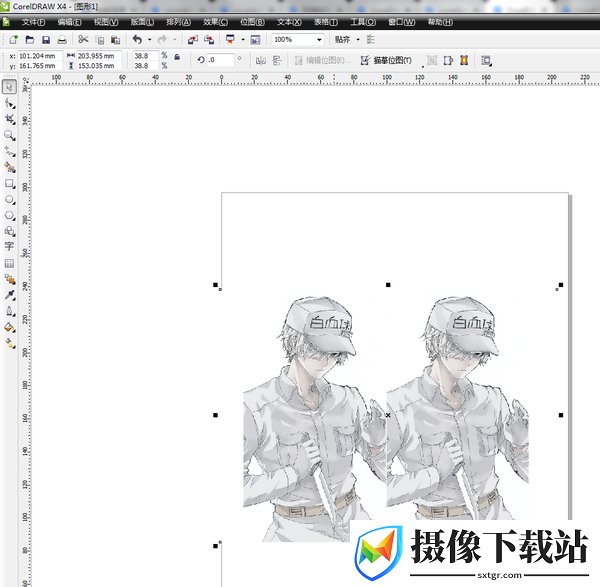The width and height of the screenshot is (600, 587).
Task: Expand the undo history arrow
Action: (150, 39)
